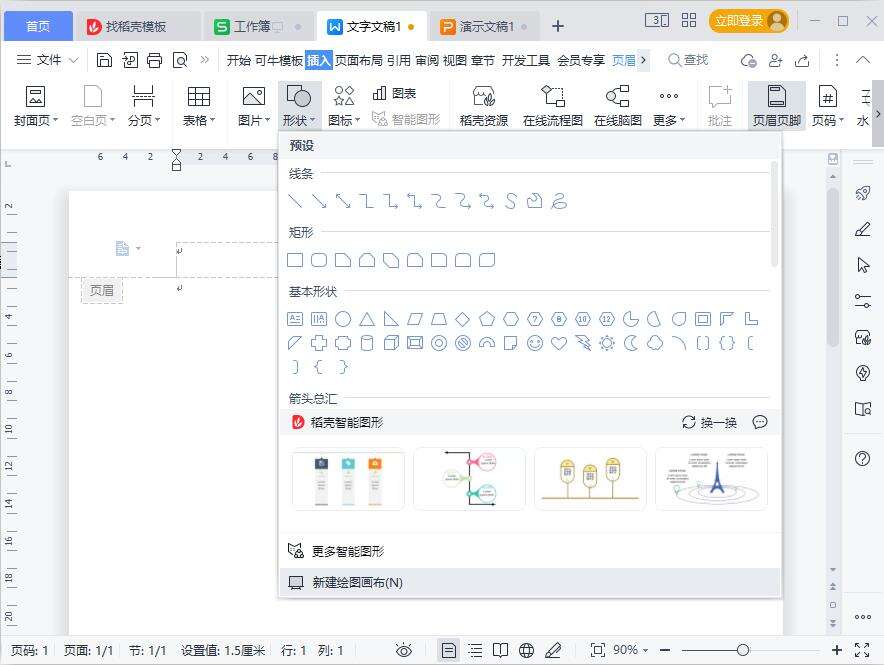Click the online mind map icon
884x665 pixels.
(617, 106)
